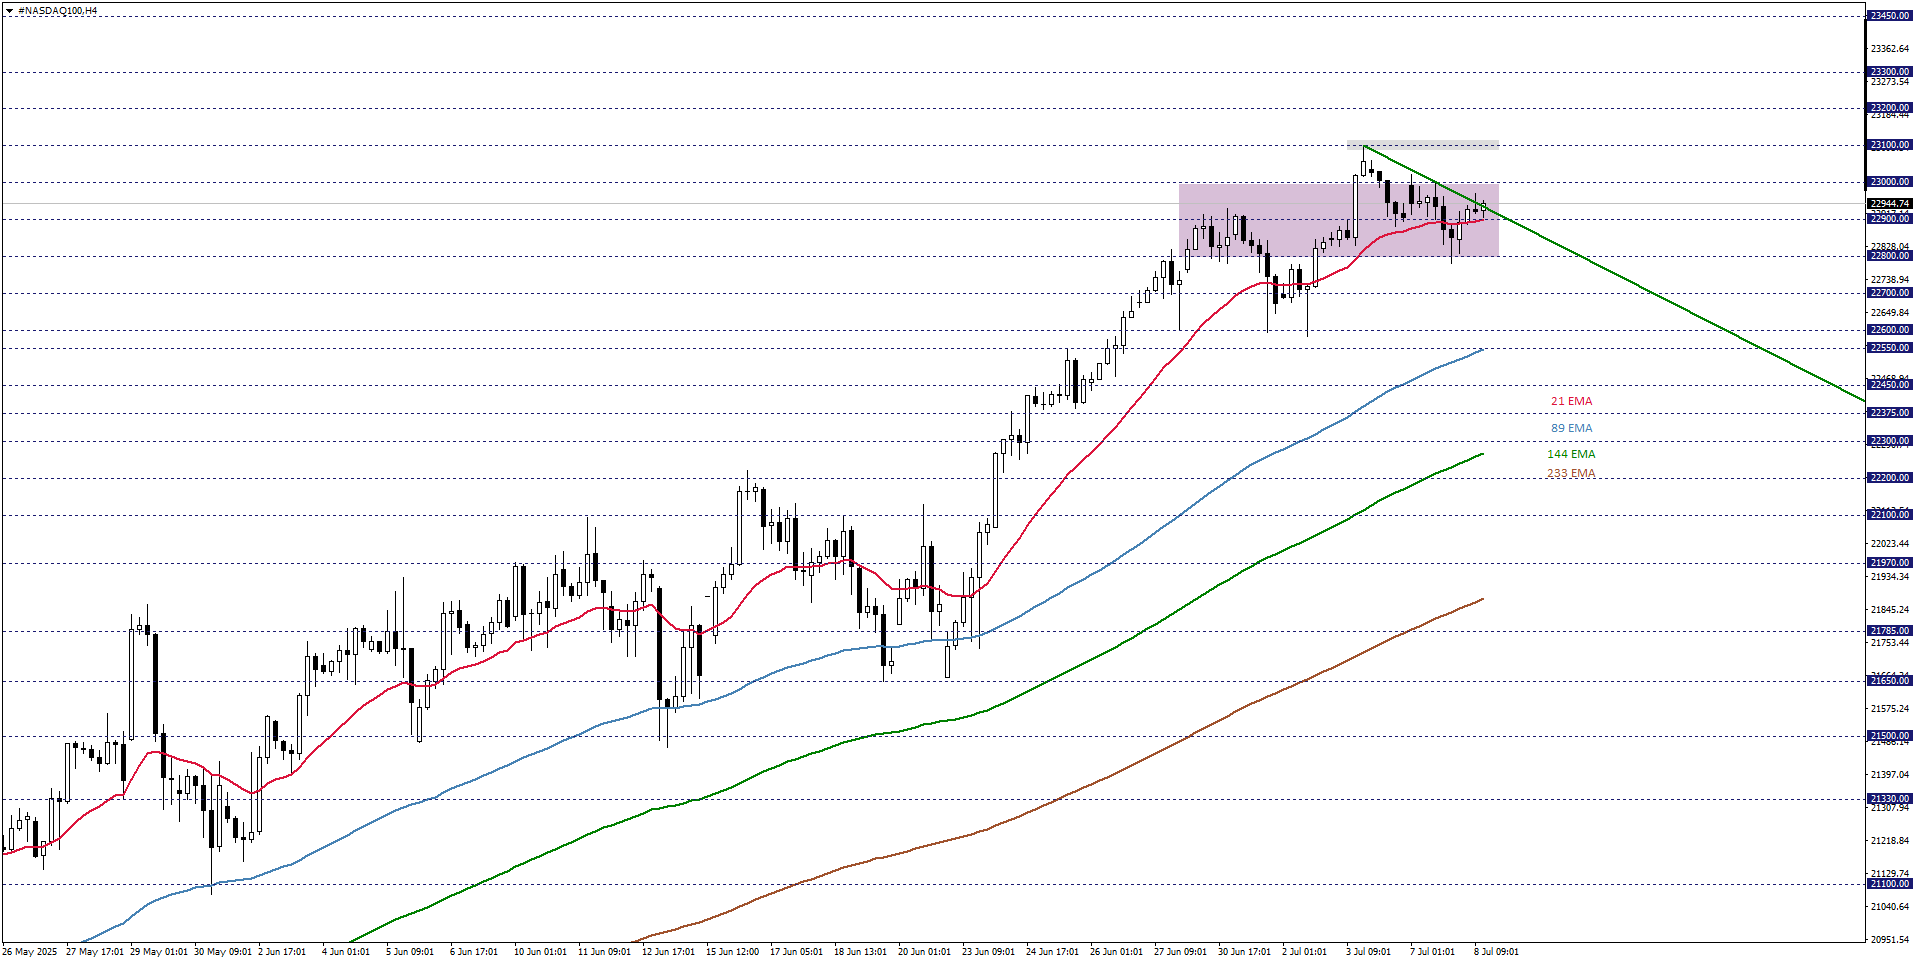
Task: Select the 89 EMA label
Action: 1571,428
